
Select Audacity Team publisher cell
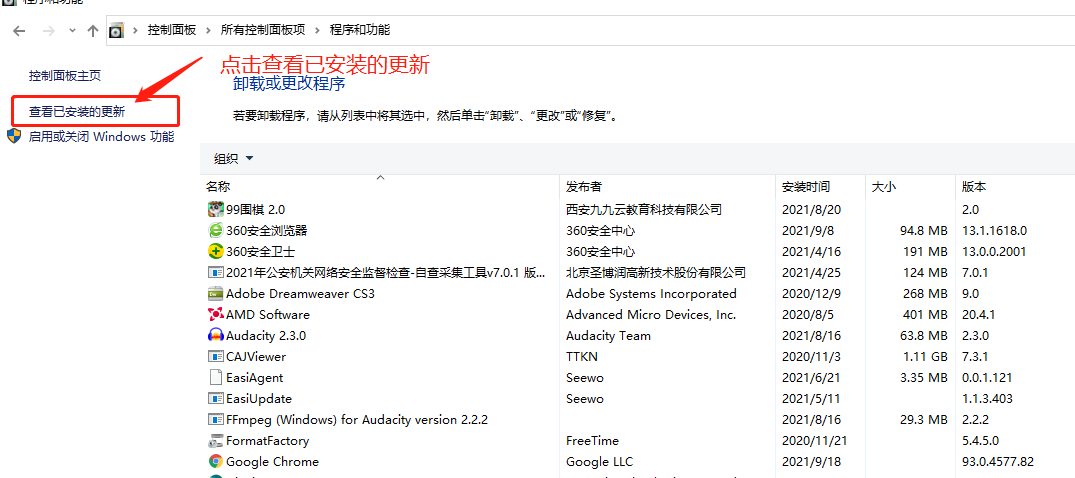click(608, 336)
